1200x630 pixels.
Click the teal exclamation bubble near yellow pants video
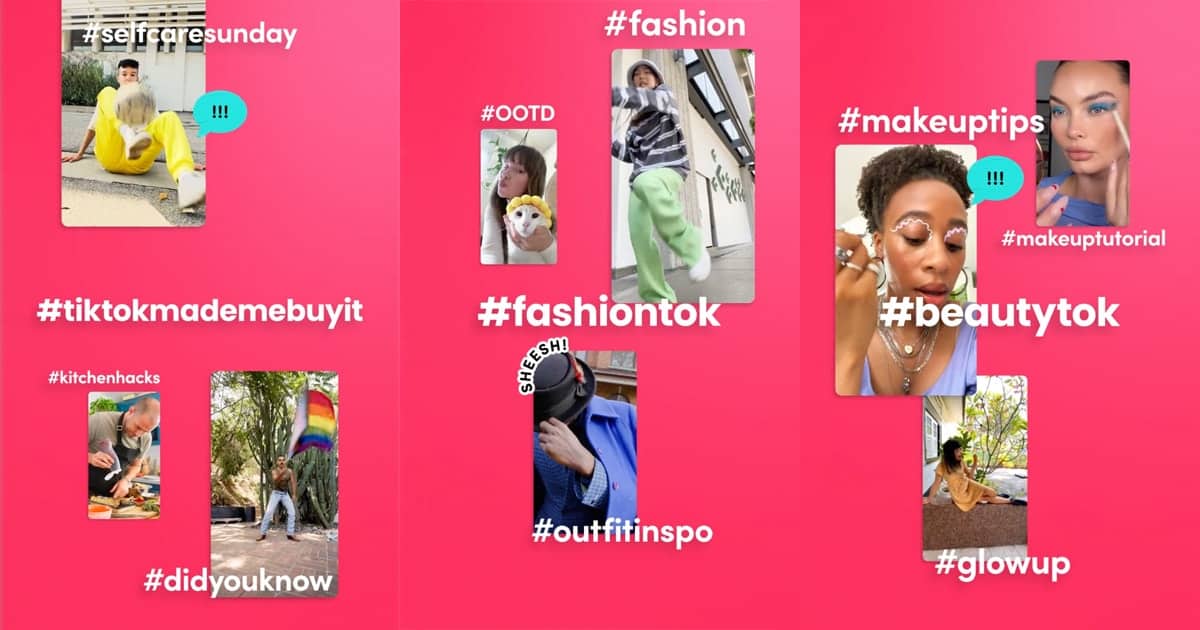tap(220, 112)
